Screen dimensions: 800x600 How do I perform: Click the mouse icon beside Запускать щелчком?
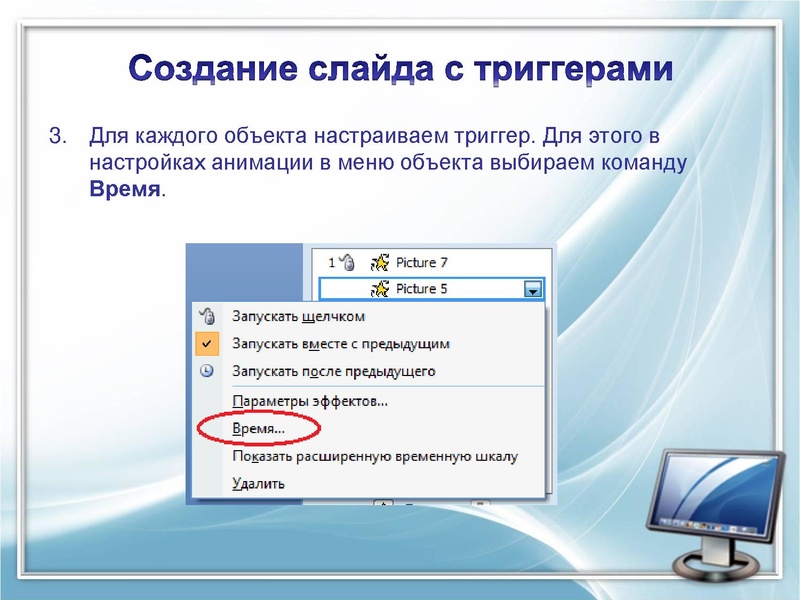[x=206, y=315]
